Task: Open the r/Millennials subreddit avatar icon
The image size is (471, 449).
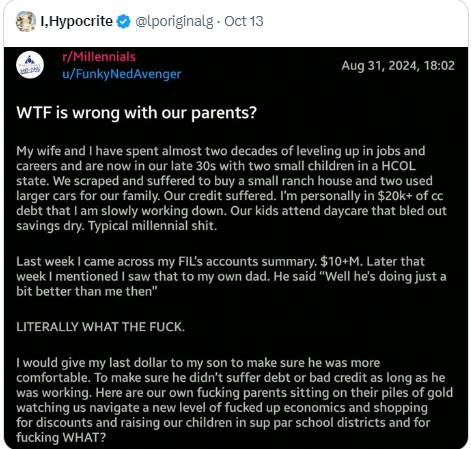Action: (x=30, y=65)
